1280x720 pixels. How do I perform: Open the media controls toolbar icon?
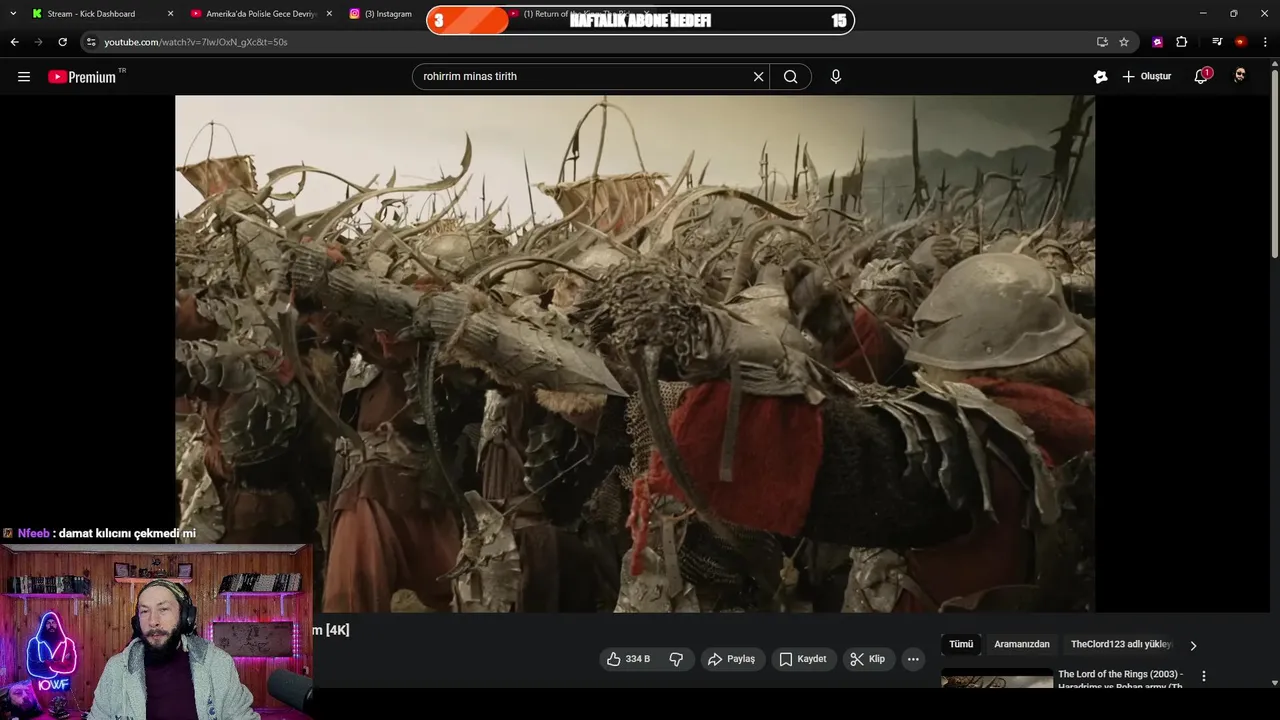pos(1217,42)
